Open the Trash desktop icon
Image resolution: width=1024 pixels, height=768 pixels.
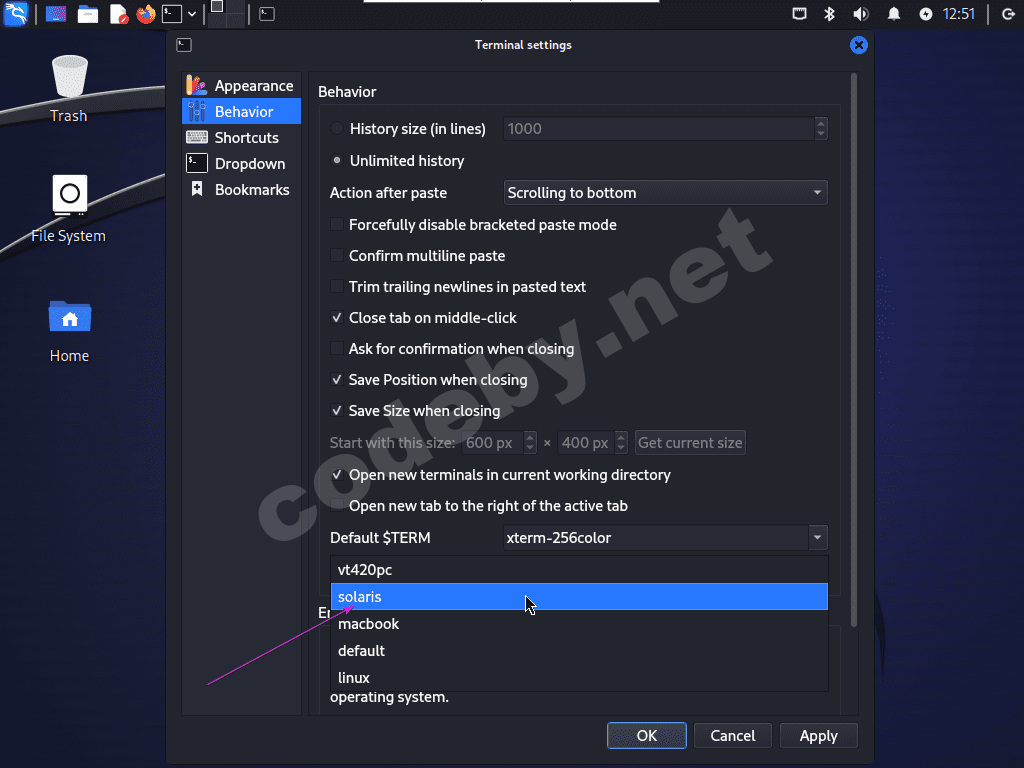point(69,89)
